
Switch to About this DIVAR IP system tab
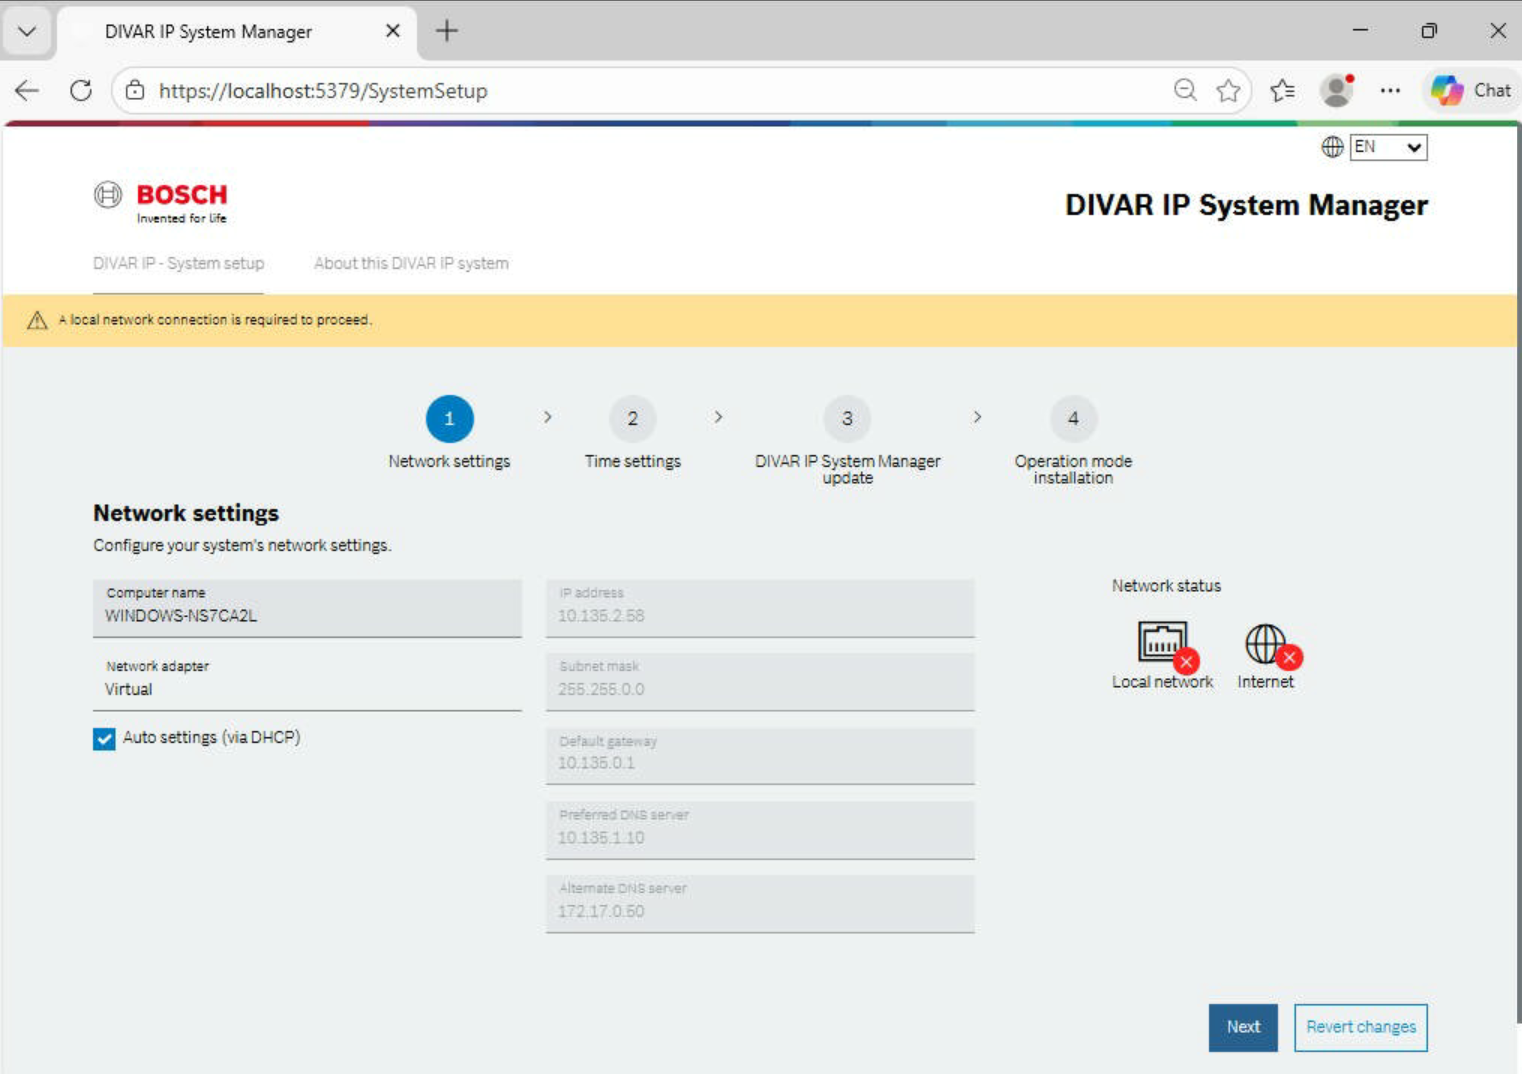411,264
